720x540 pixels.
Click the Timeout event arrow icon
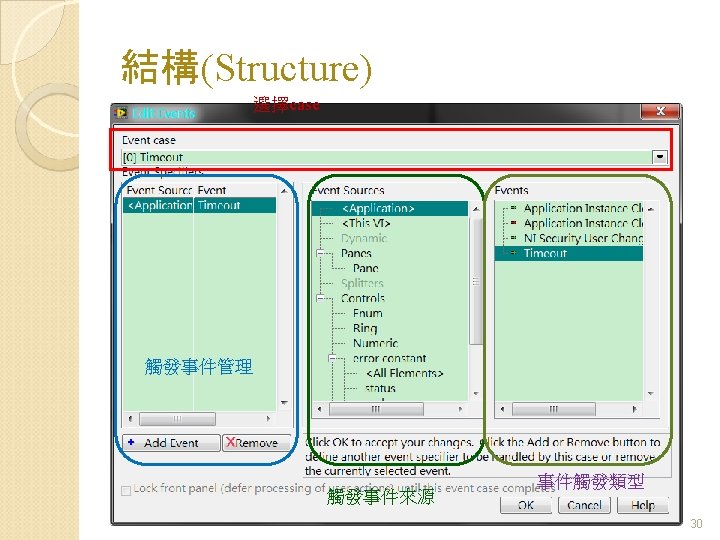coord(513,253)
